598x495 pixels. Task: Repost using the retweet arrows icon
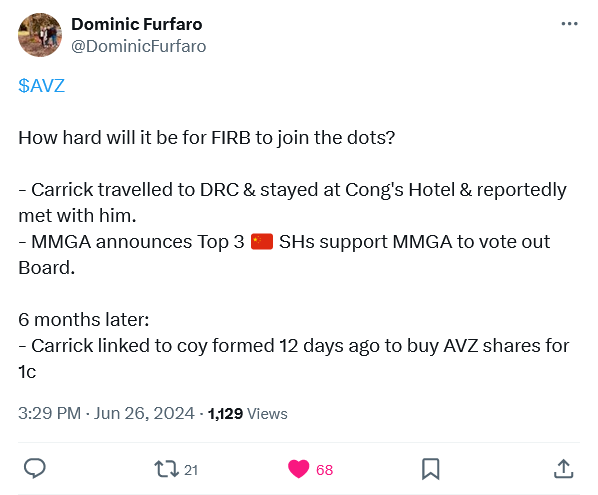tap(166, 469)
